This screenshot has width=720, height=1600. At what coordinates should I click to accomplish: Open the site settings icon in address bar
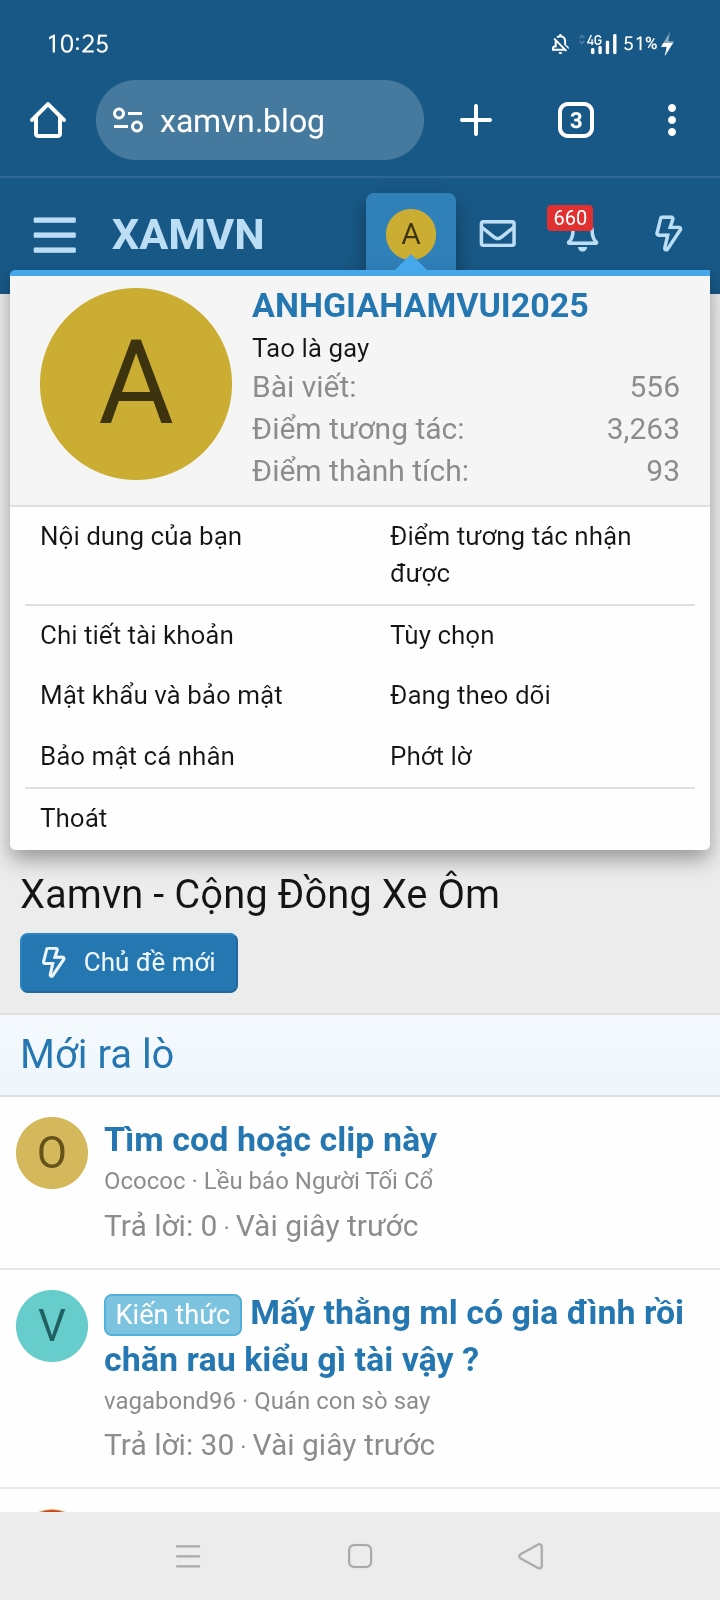pyautogui.click(x=130, y=120)
